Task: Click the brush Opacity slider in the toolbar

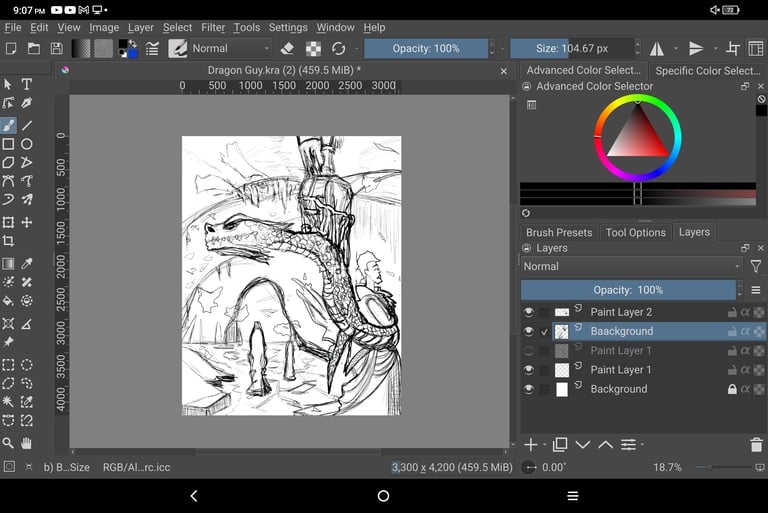Action: click(x=425, y=48)
